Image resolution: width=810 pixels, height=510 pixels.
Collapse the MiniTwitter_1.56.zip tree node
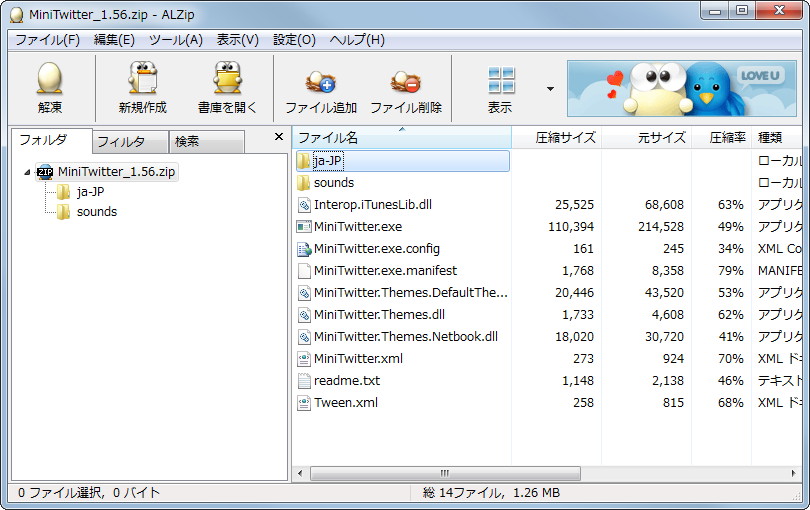[x=27, y=172]
